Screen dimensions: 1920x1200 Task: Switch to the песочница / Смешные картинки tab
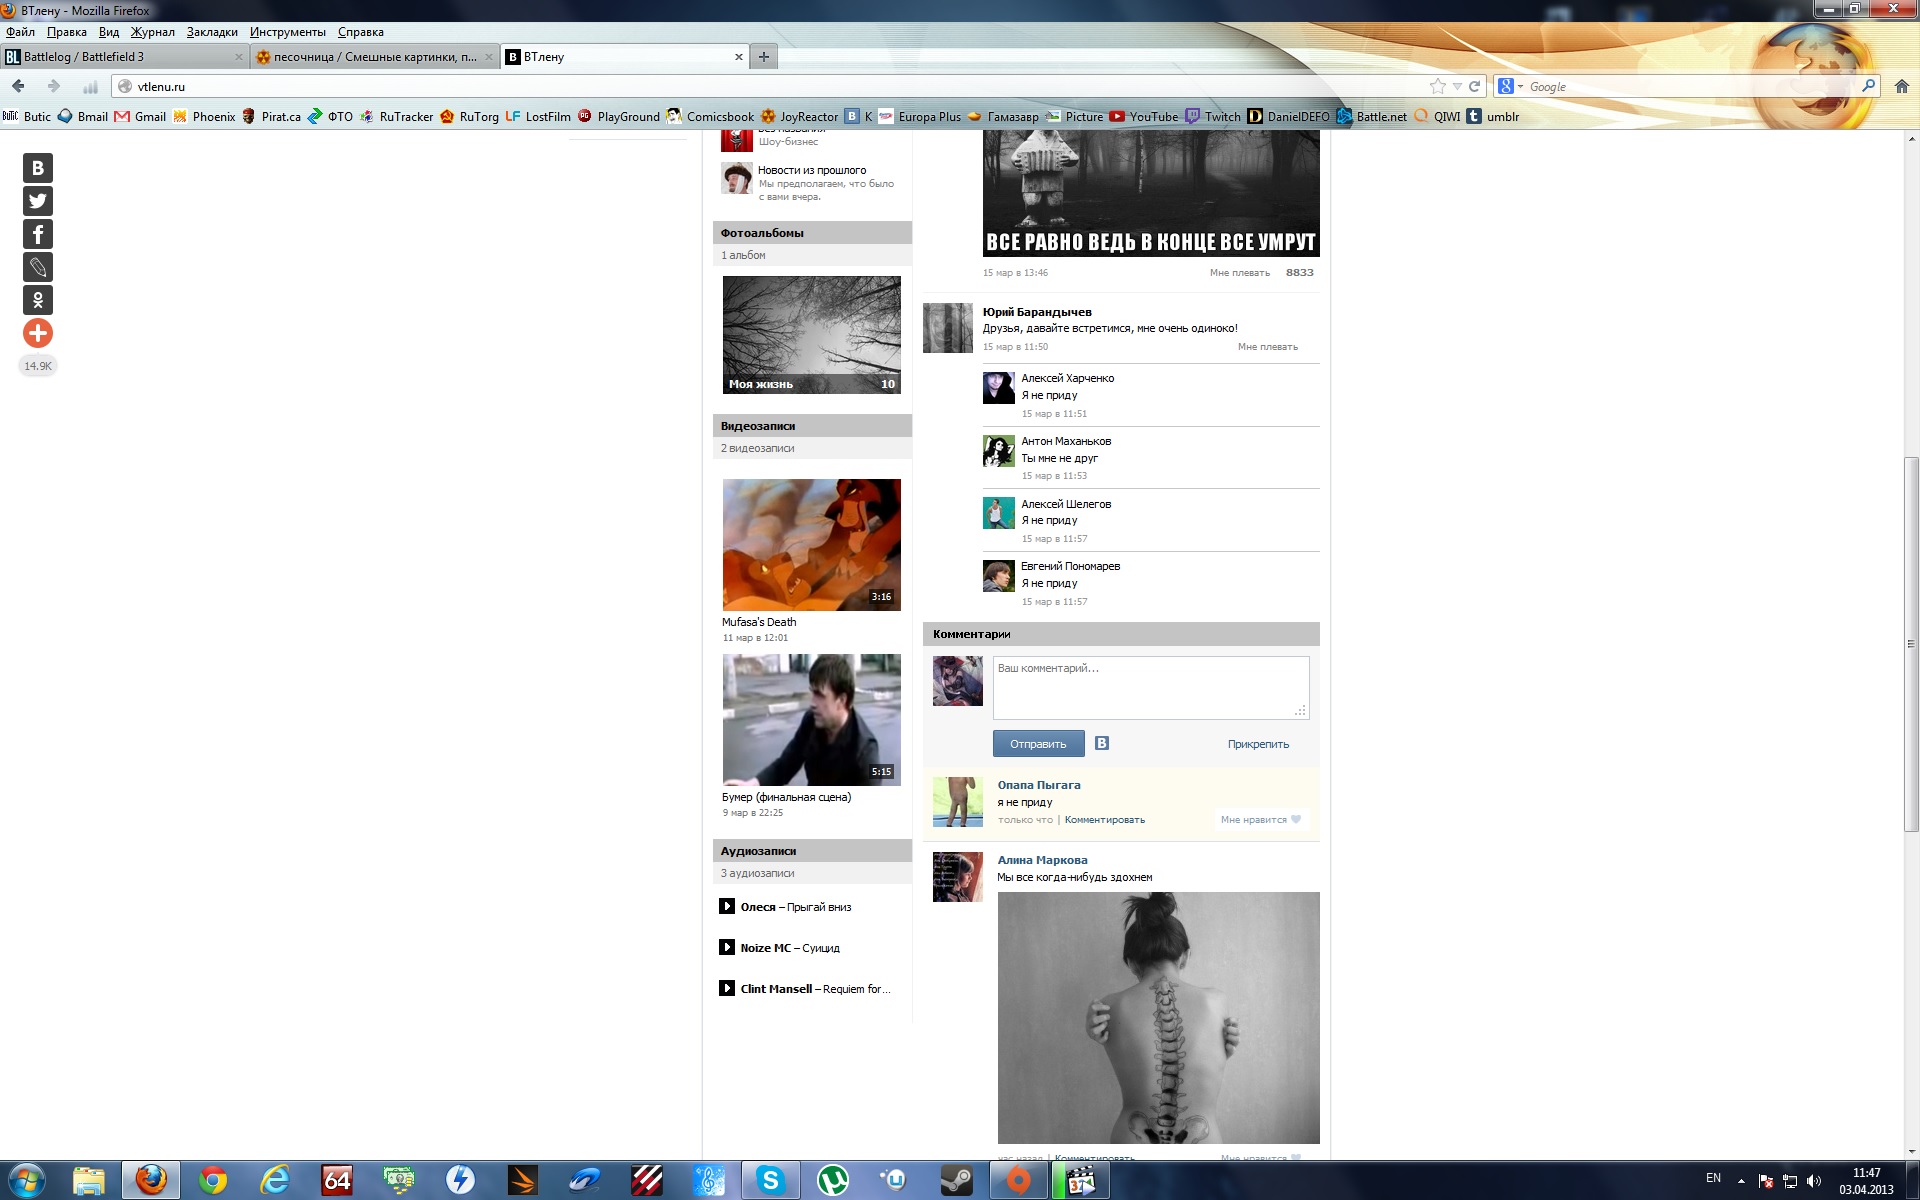[x=375, y=57]
